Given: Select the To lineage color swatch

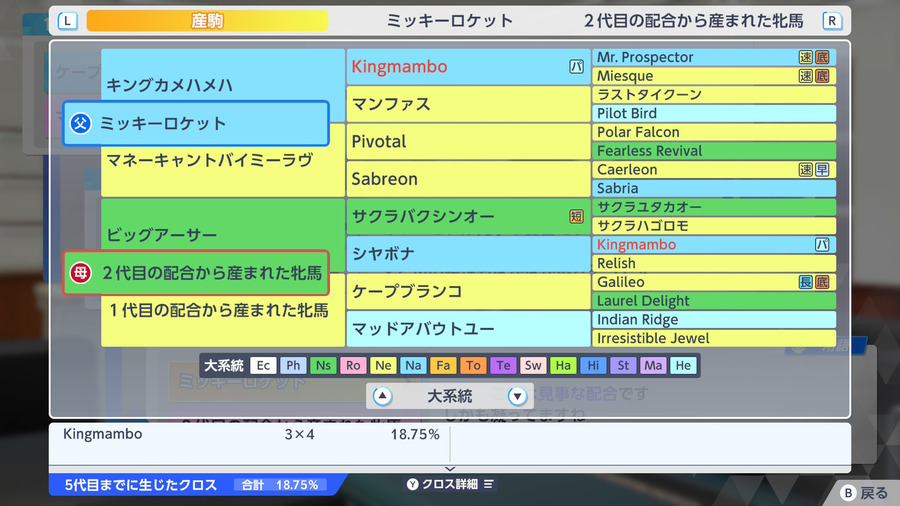Looking at the screenshot, I should click(473, 365).
